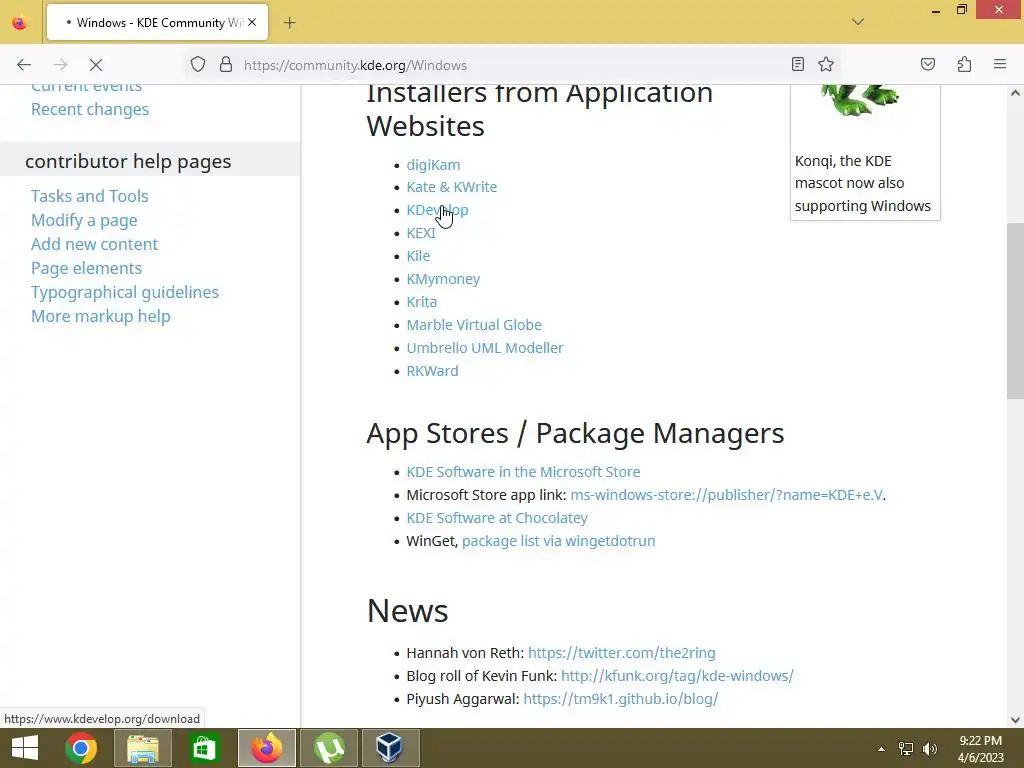The width and height of the screenshot is (1024, 768).
Task: View site security via the padlock icon
Action: [226, 65]
